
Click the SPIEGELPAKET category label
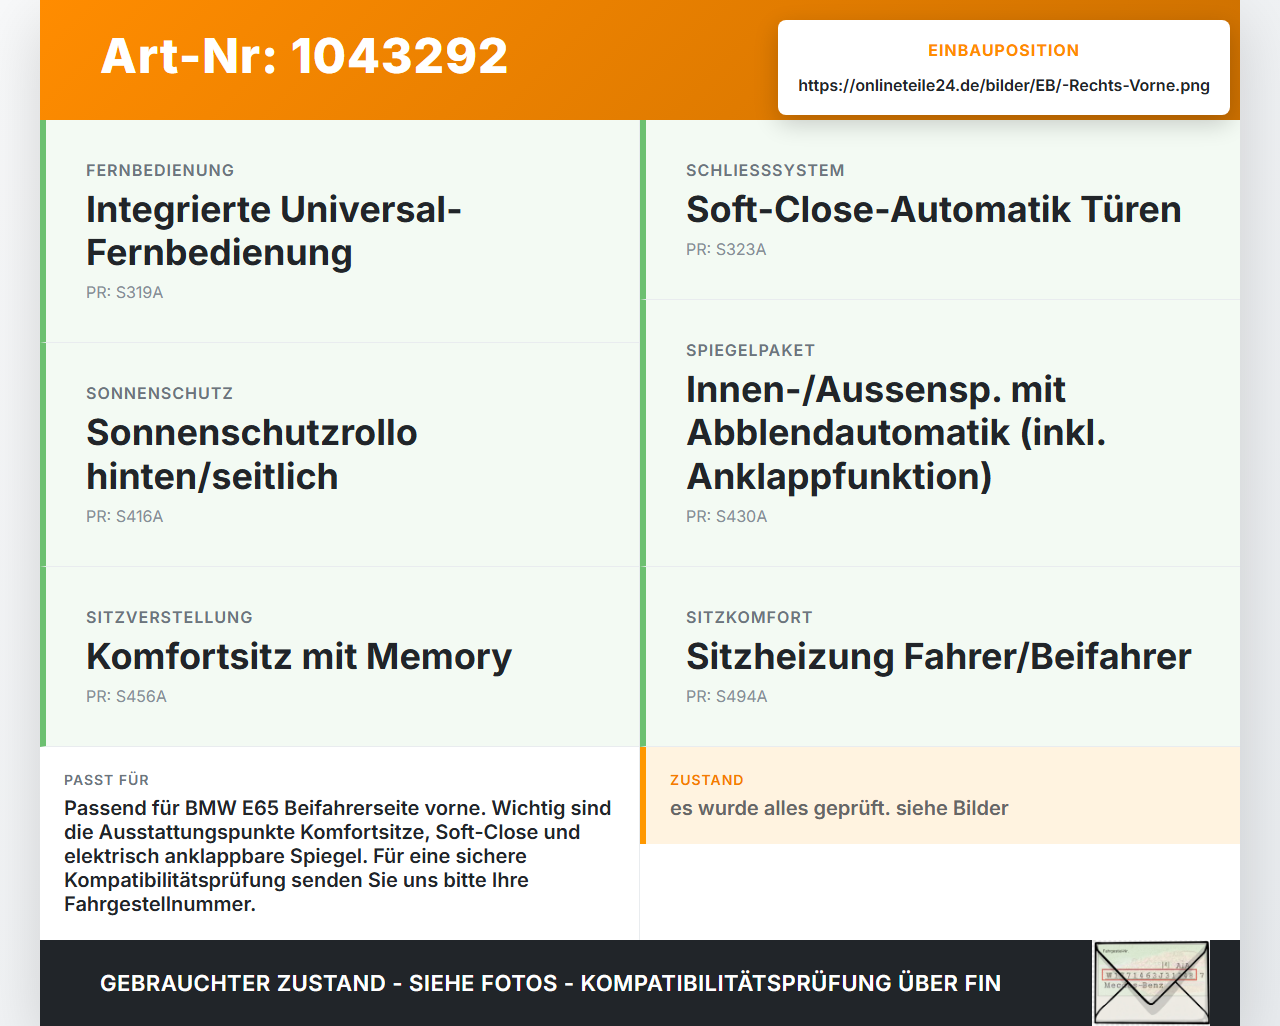tap(750, 350)
